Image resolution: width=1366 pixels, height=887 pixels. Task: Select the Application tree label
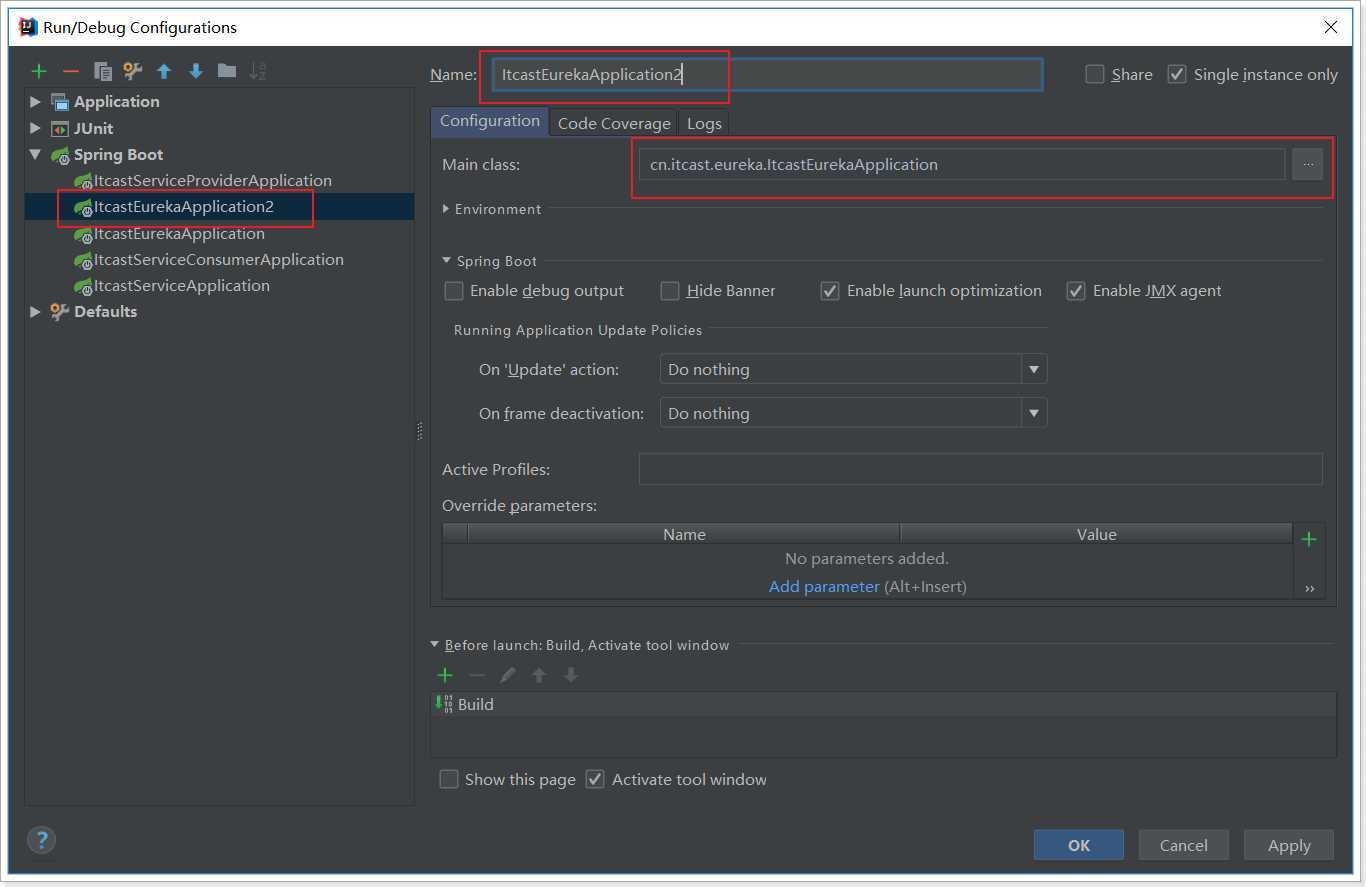(116, 102)
